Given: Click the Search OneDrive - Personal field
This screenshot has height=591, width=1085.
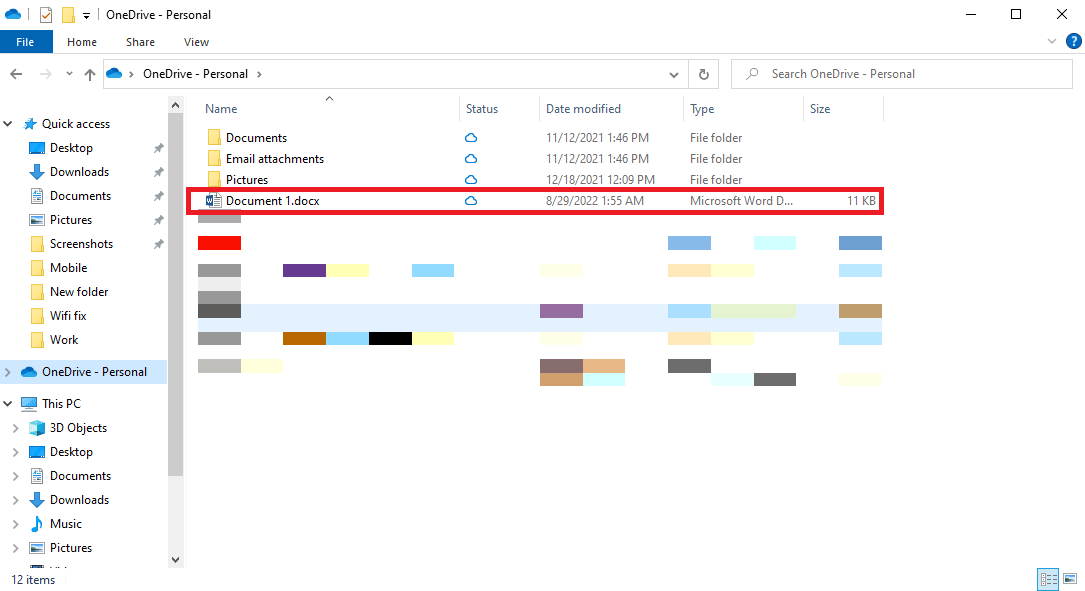Looking at the screenshot, I should [x=902, y=74].
